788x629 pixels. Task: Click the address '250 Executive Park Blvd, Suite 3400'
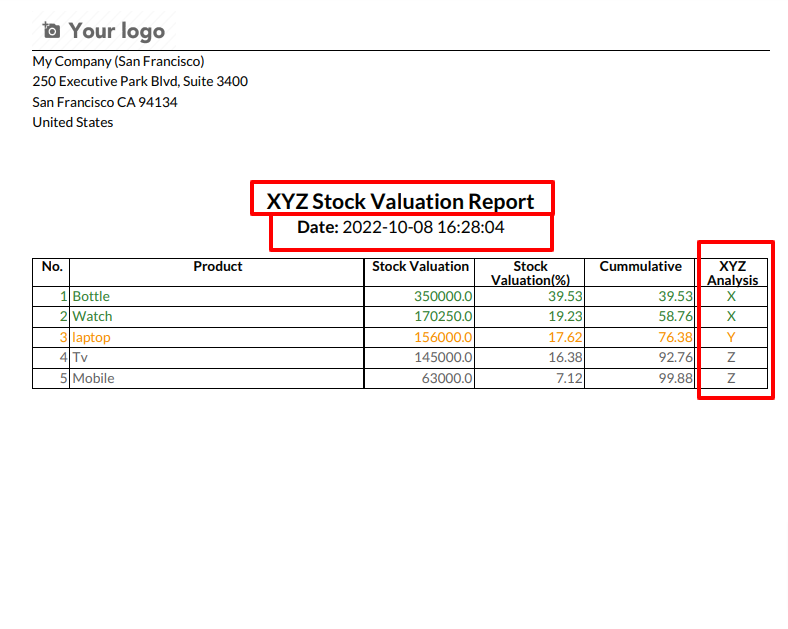[140, 81]
